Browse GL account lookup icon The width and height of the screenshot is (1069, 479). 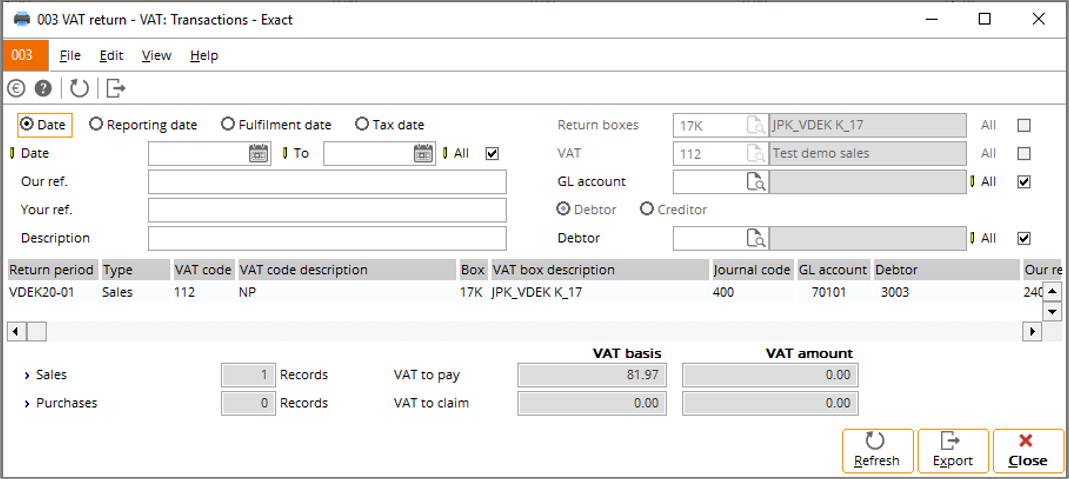755,182
